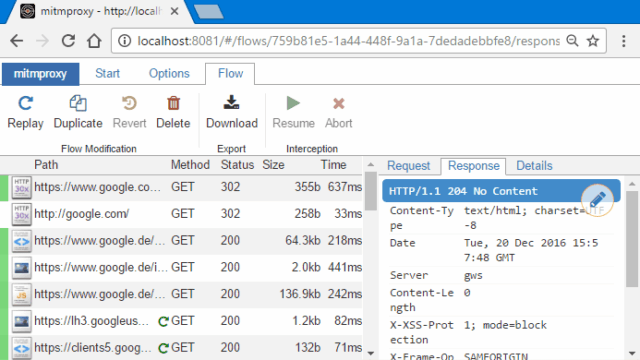Open the browser home page
This screenshot has height=360, width=640.
click(94, 41)
